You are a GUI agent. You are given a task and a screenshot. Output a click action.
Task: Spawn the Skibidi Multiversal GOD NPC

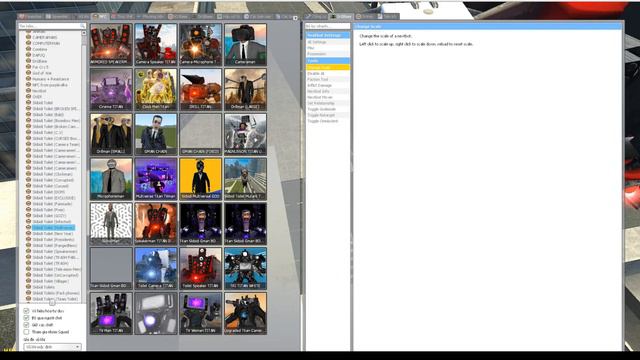[200, 179]
